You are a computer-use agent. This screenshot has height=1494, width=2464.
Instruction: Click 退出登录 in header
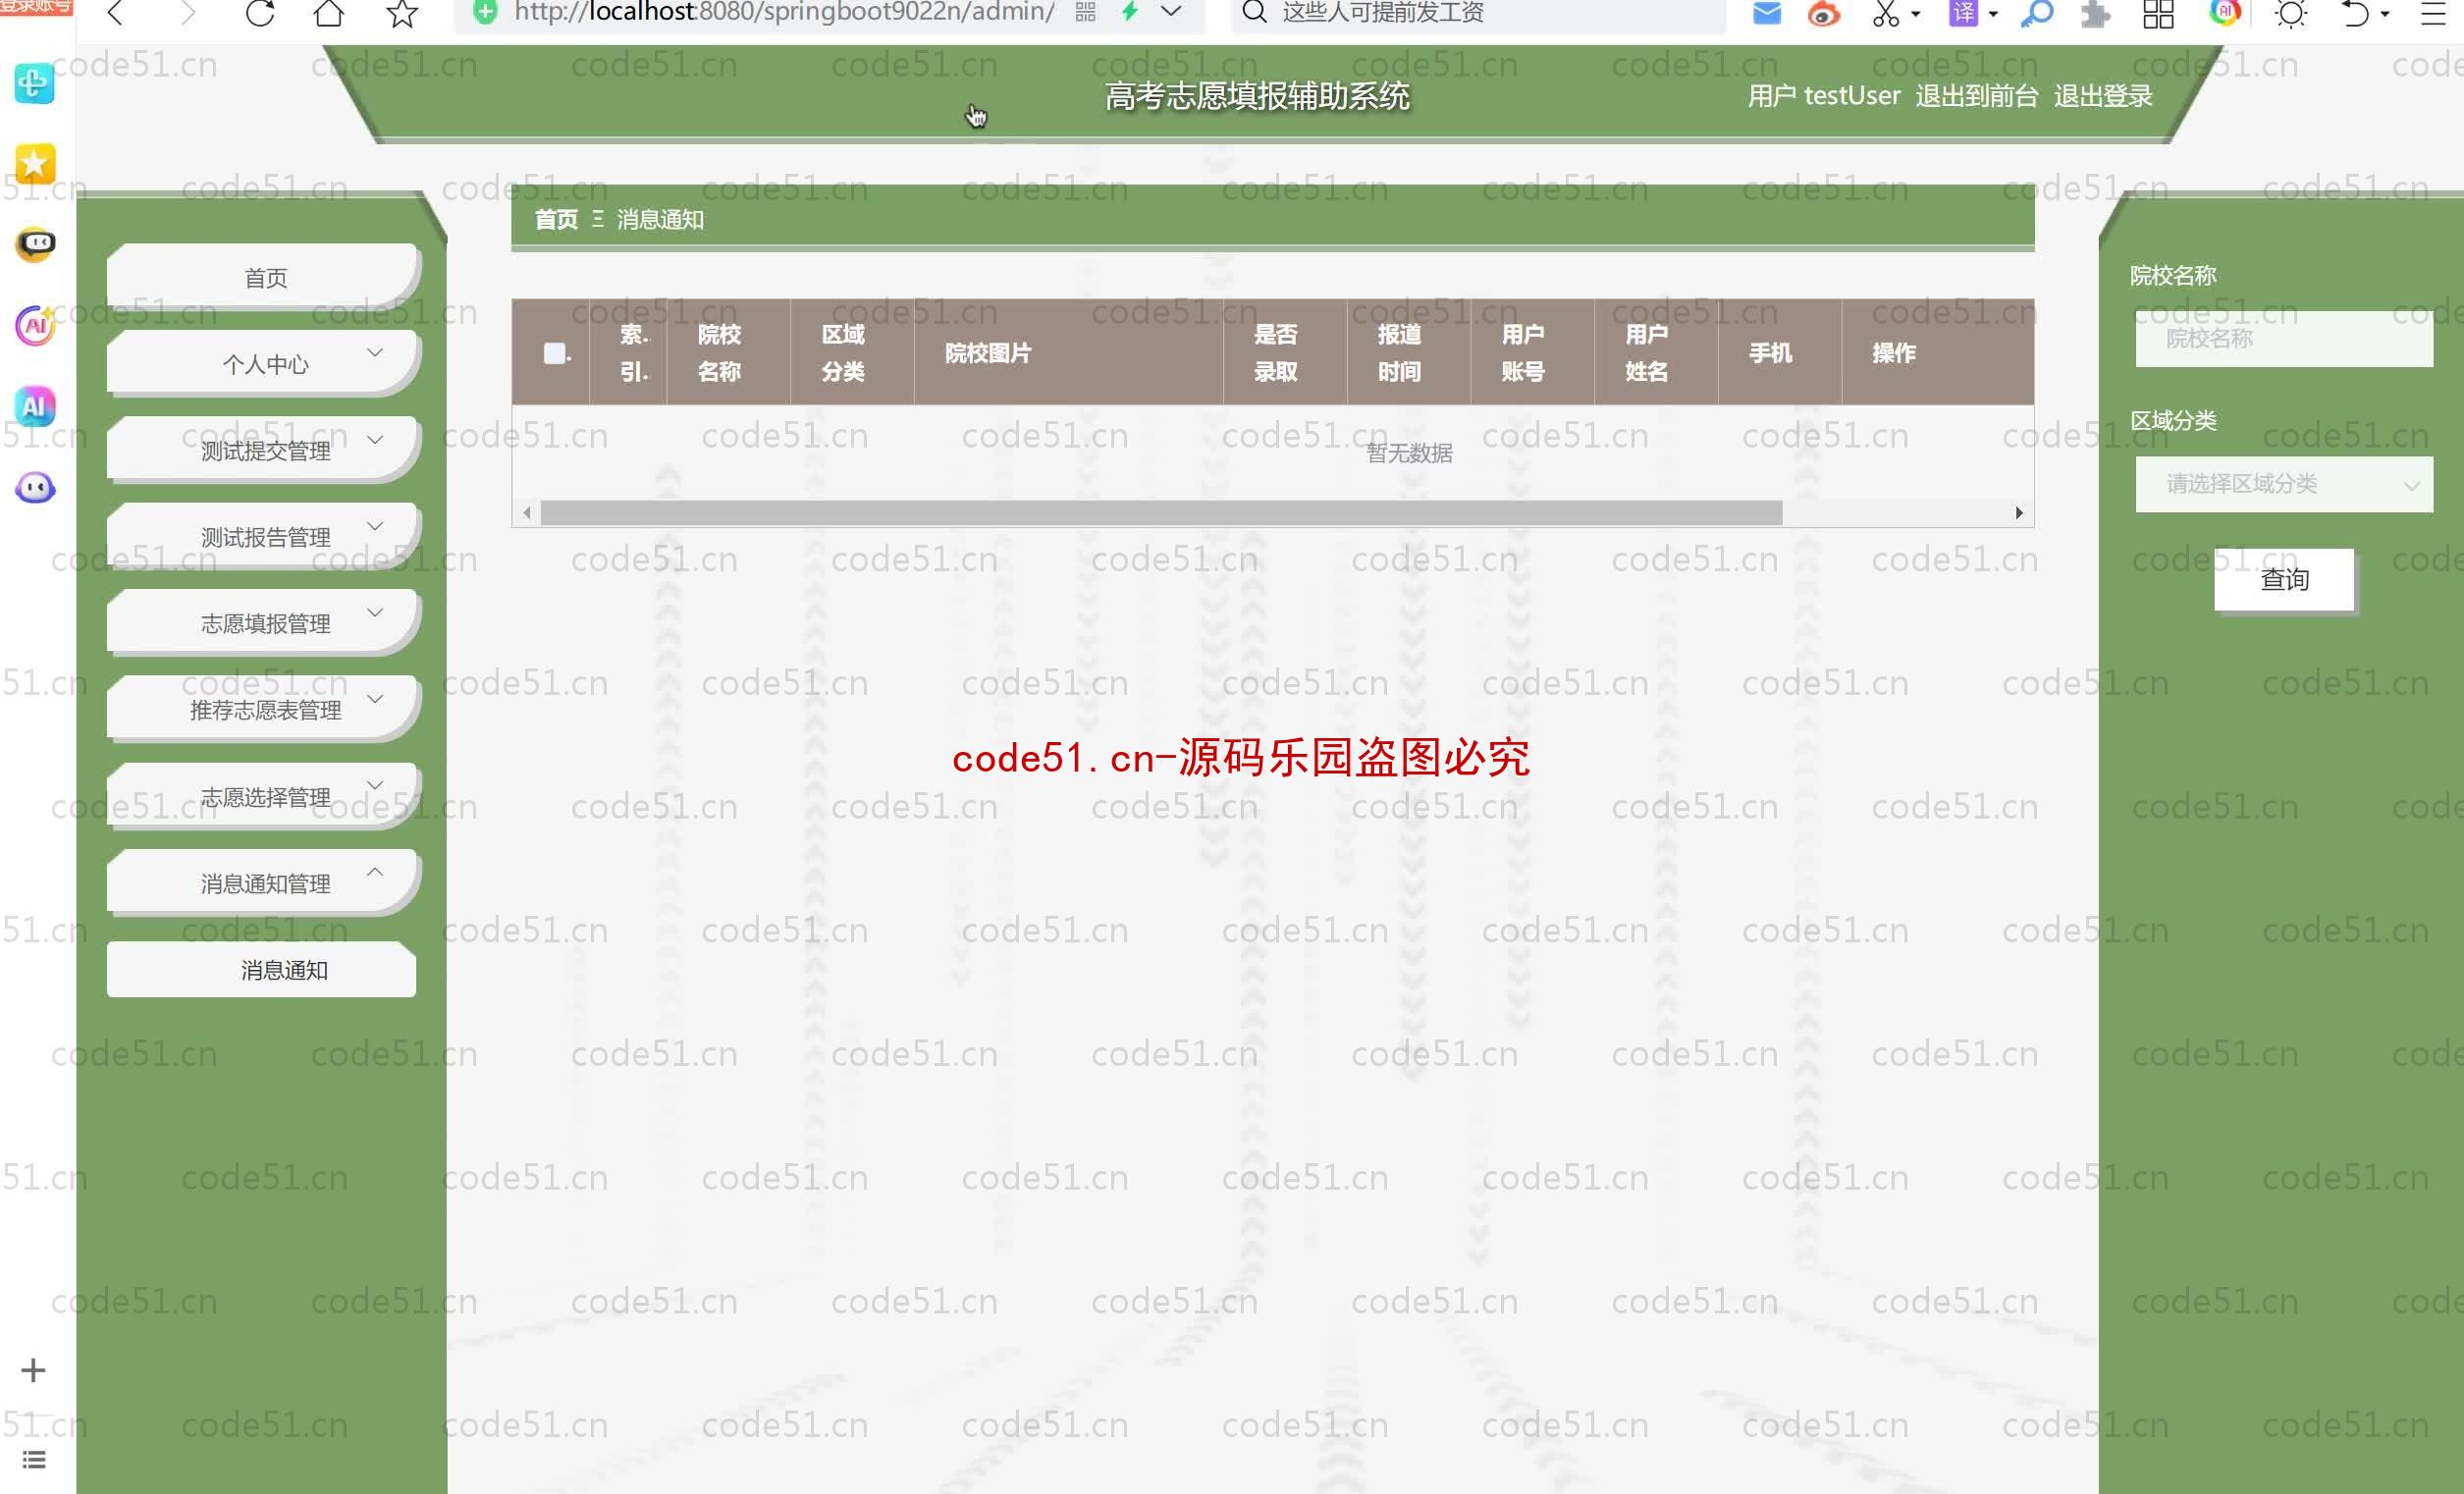click(2103, 96)
